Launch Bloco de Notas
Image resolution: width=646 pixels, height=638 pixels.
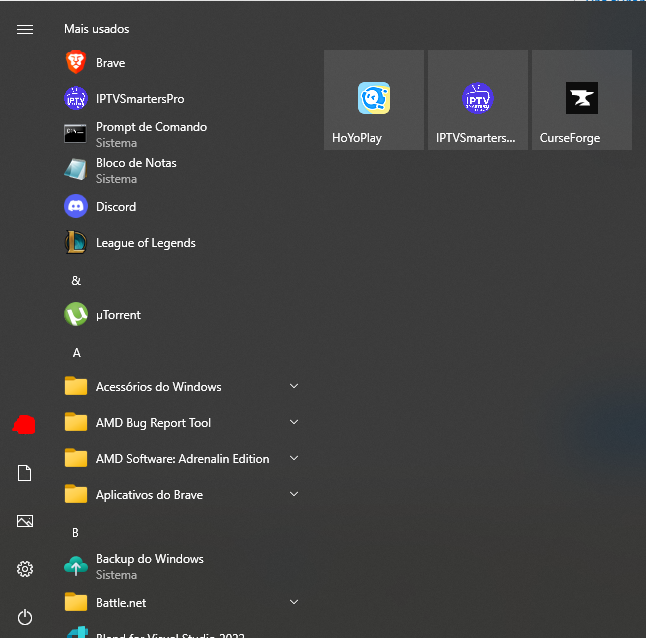tap(181, 171)
